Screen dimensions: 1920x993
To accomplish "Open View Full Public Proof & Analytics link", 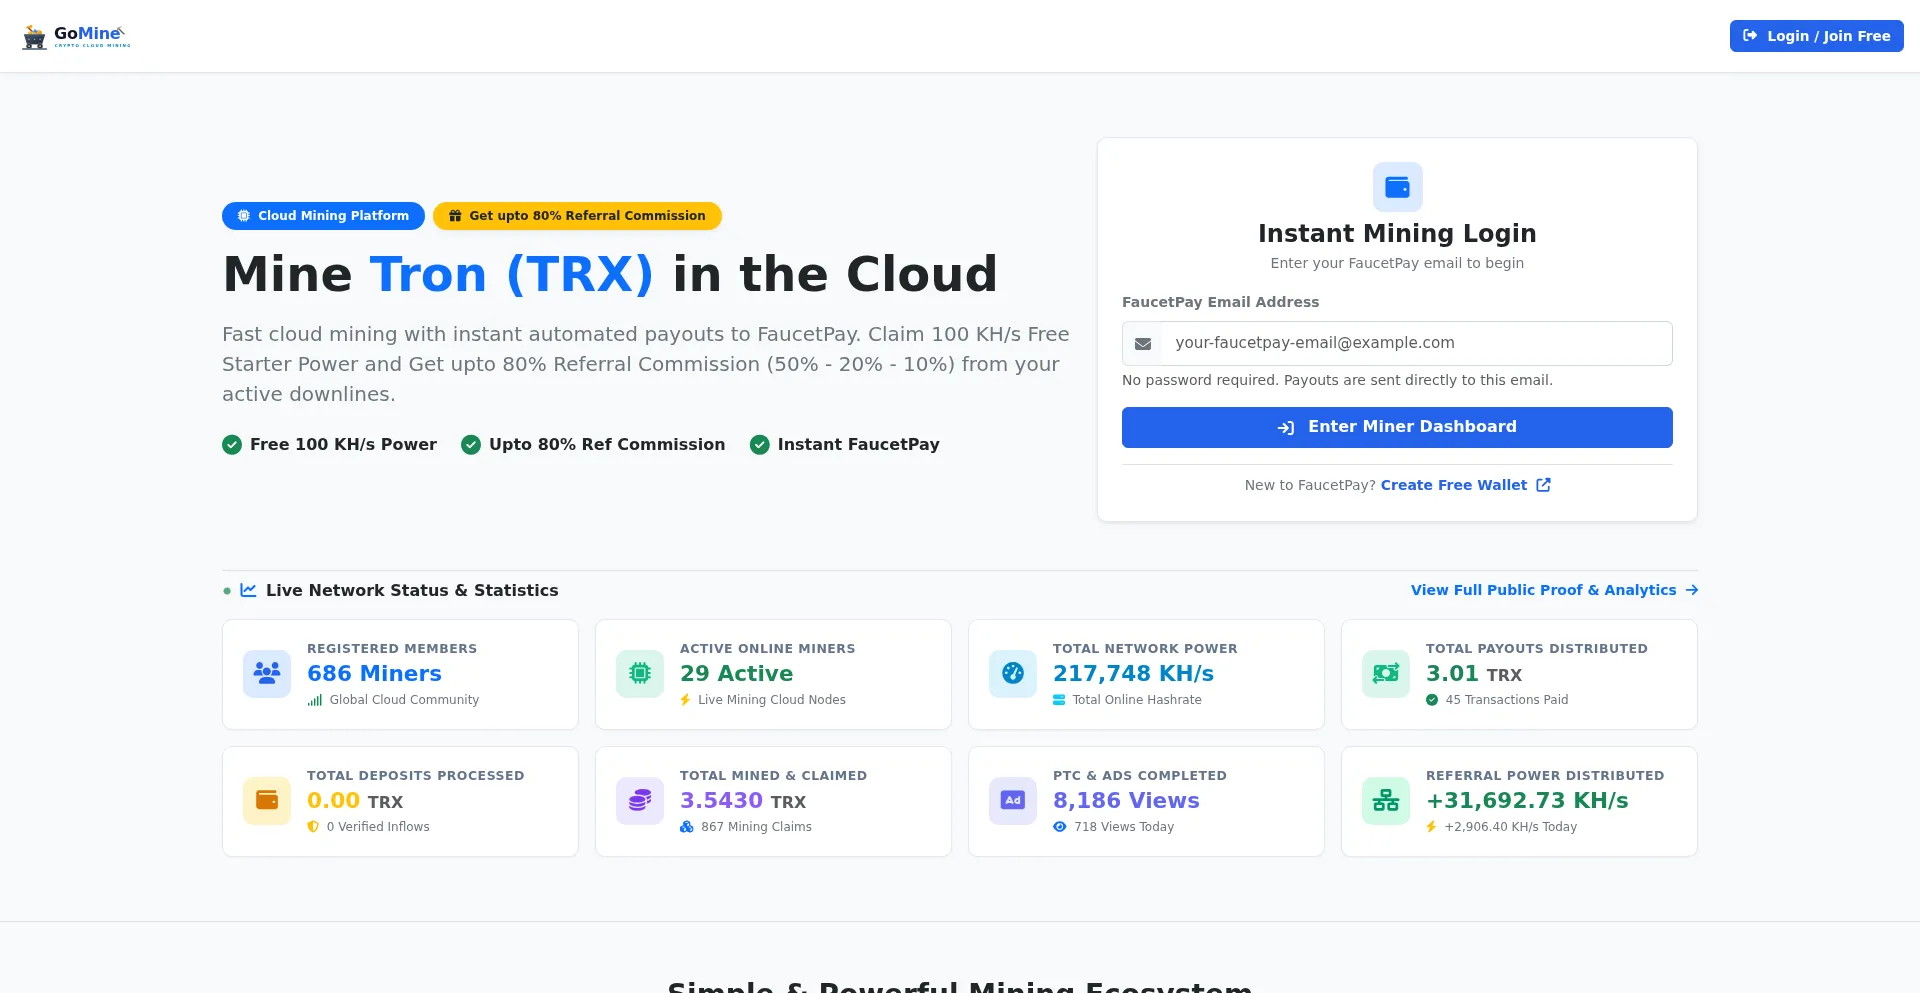I will (x=1554, y=590).
